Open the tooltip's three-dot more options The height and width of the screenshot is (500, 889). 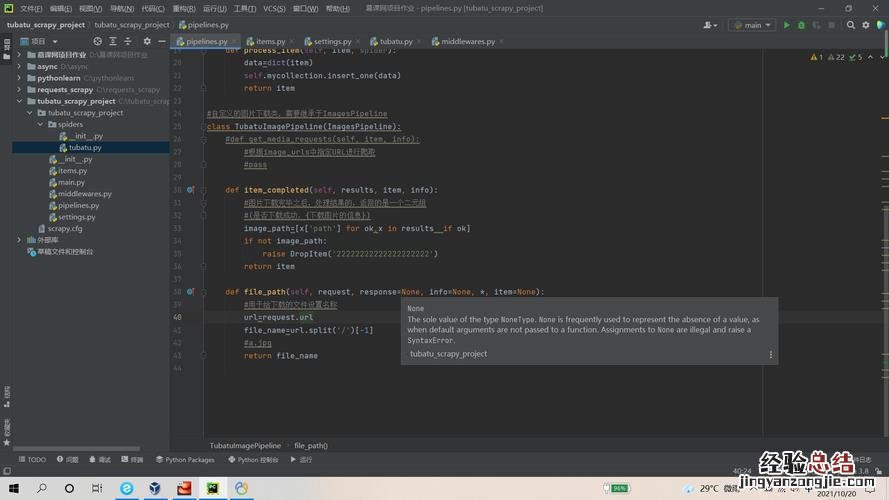770,354
